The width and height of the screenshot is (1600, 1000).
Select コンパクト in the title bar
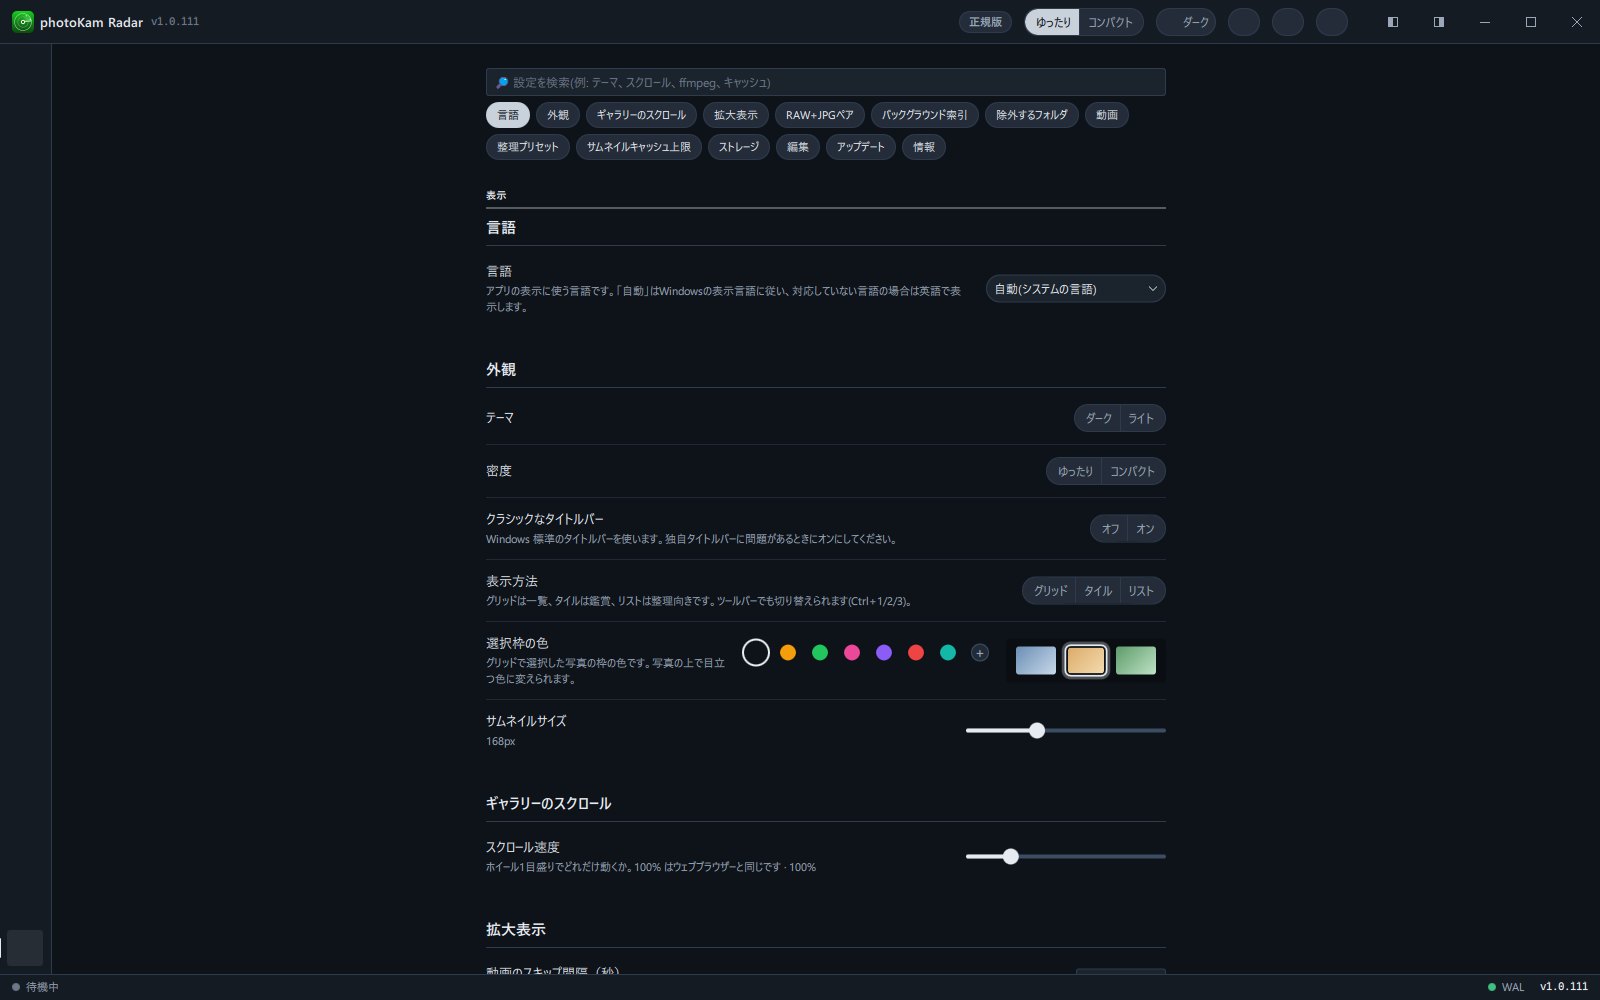pos(1111,22)
